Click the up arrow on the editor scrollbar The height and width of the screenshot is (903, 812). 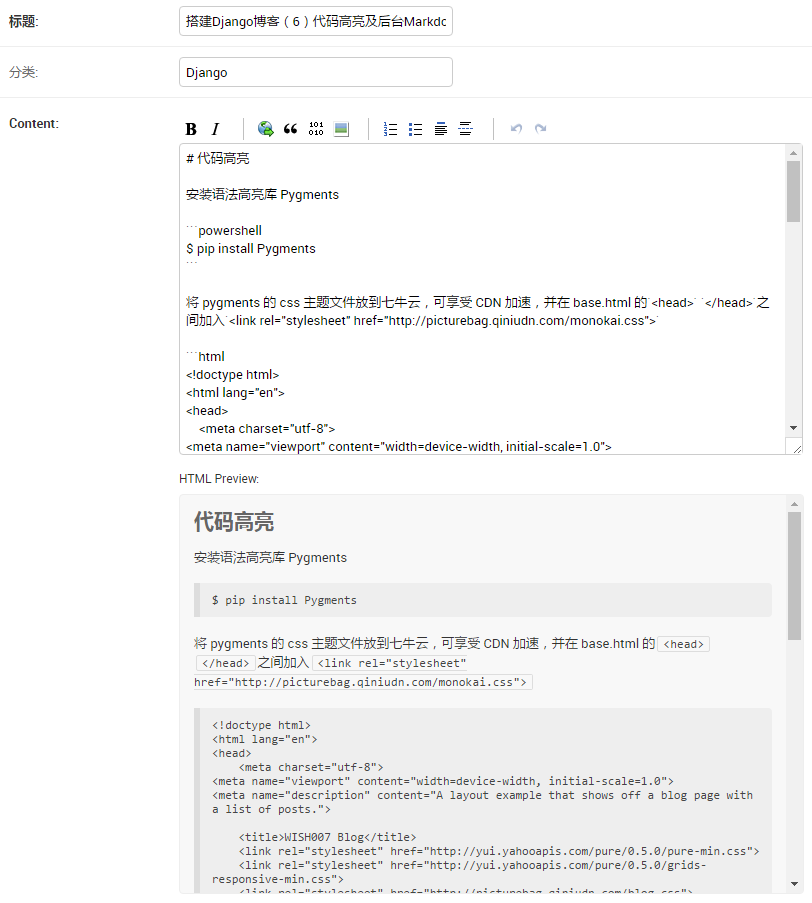click(795, 152)
